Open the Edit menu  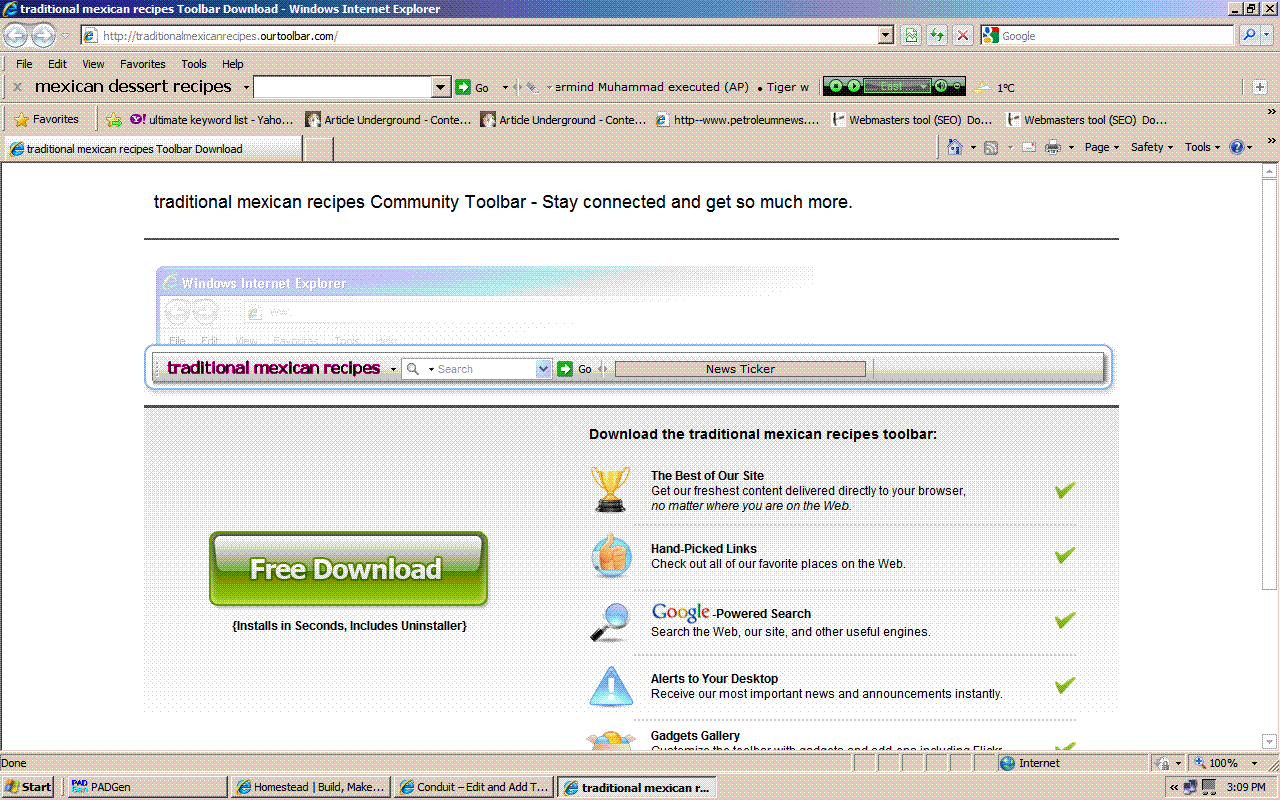58,64
